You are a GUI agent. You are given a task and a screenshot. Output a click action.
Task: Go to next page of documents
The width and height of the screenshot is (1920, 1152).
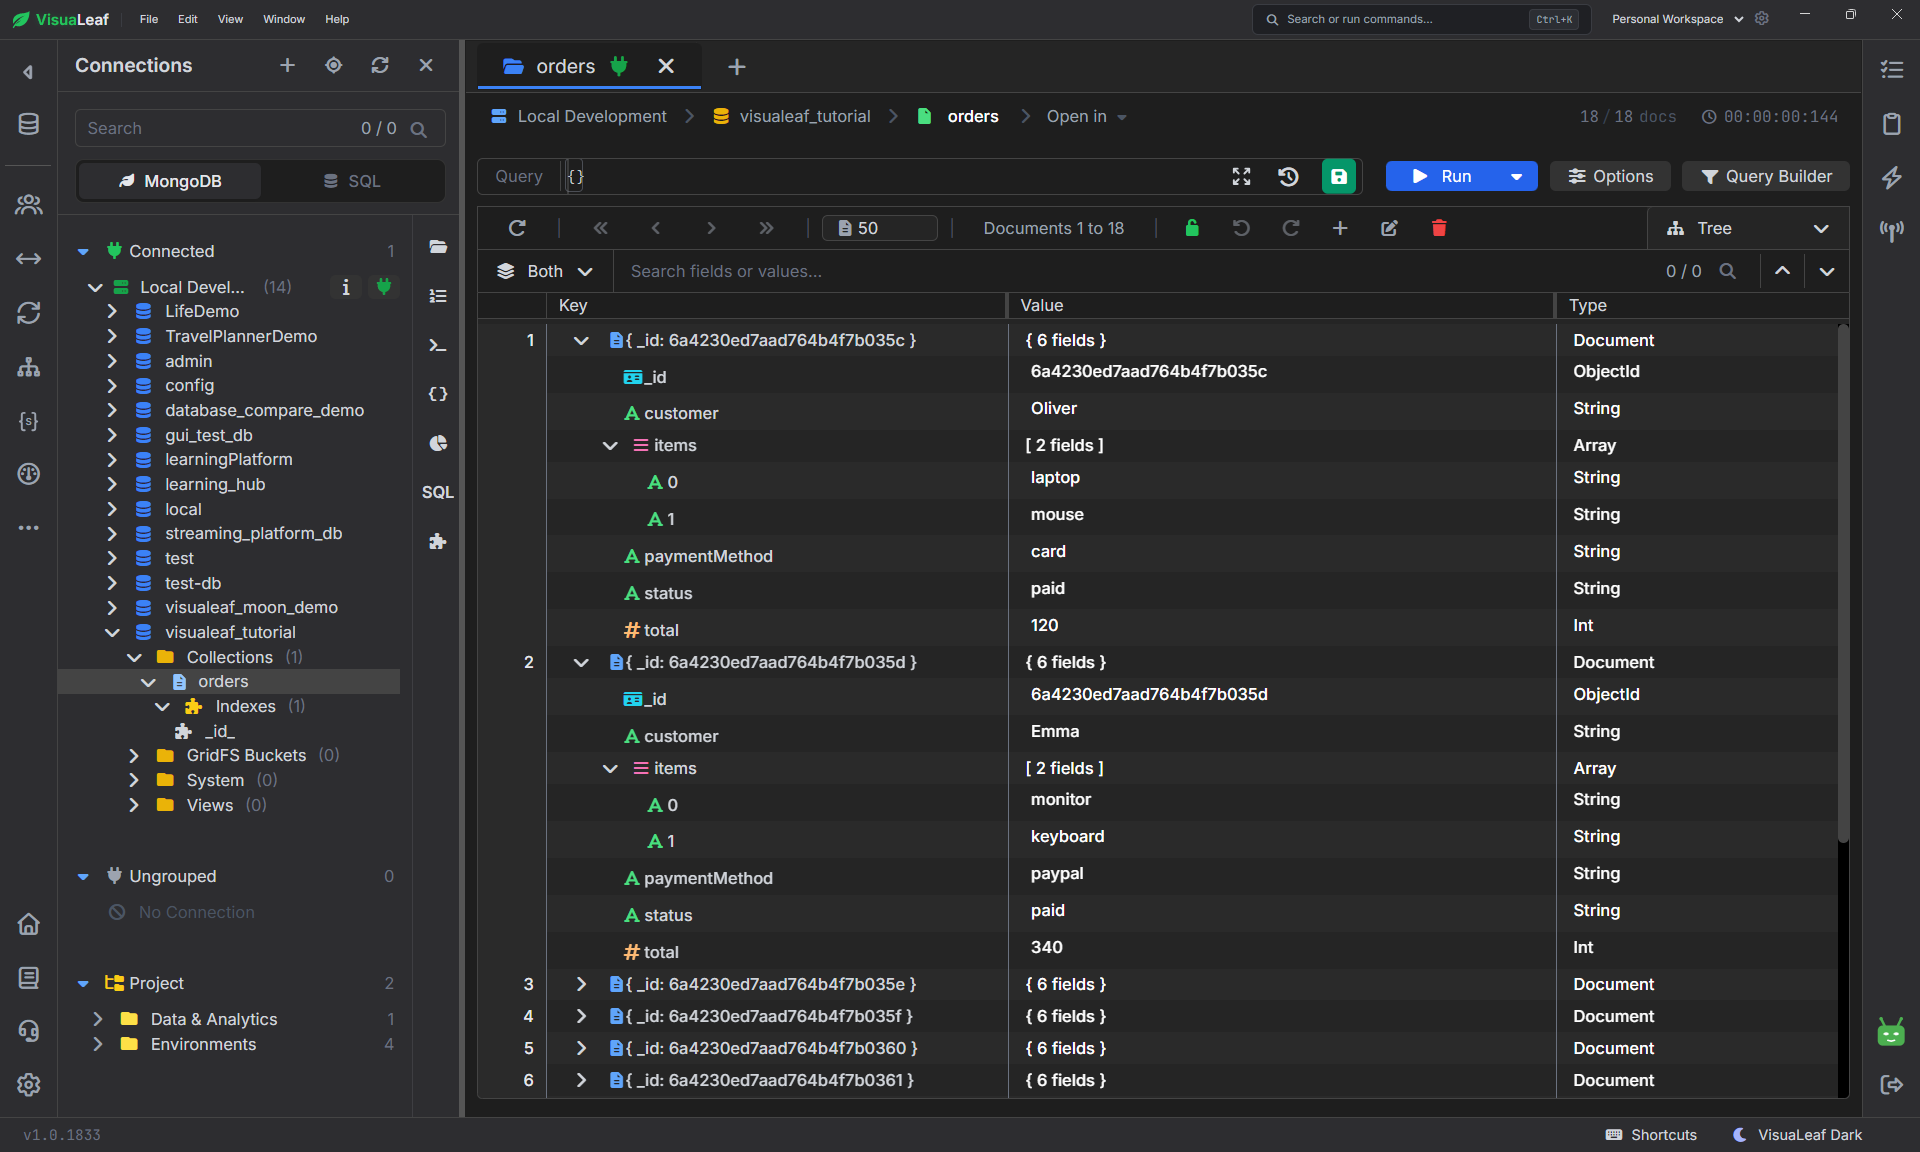click(x=711, y=228)
